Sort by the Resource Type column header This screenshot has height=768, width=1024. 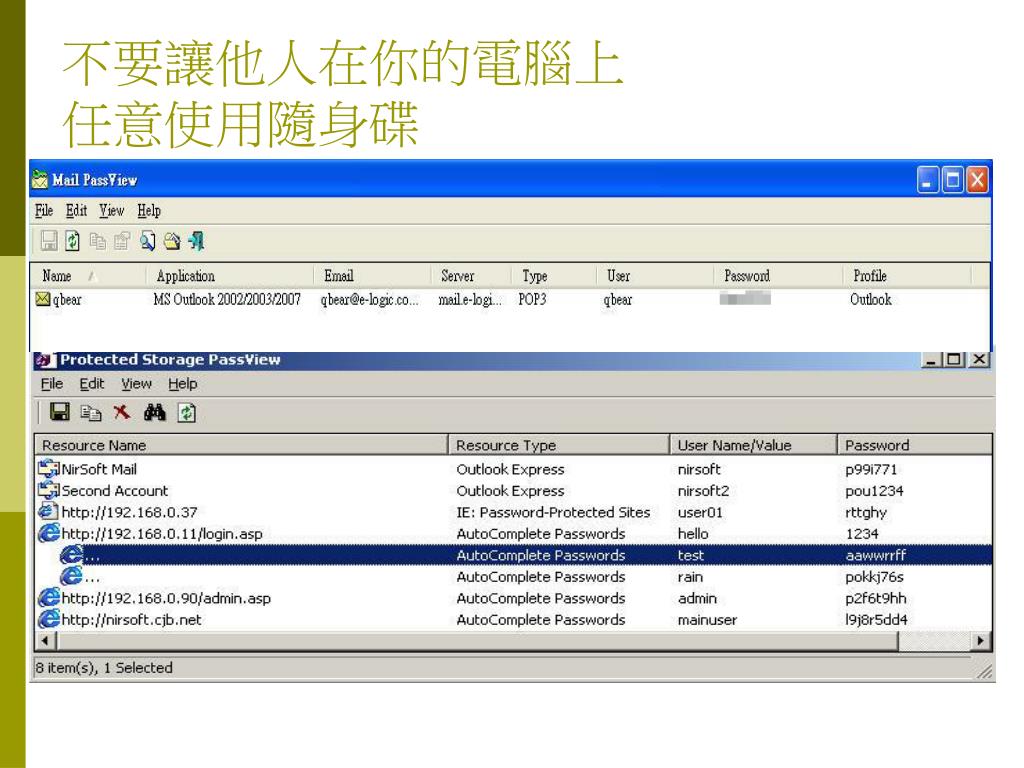559,445
